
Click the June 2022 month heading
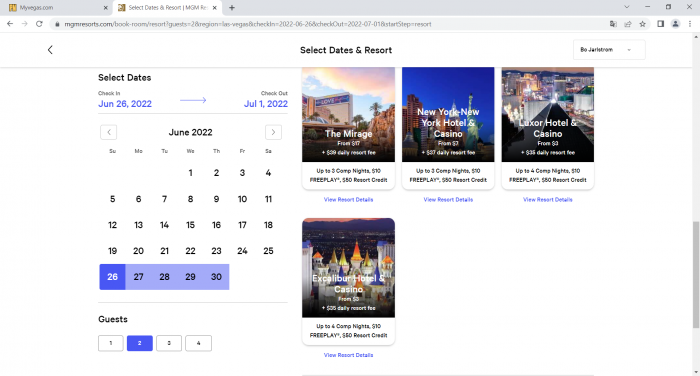[190, 132]
